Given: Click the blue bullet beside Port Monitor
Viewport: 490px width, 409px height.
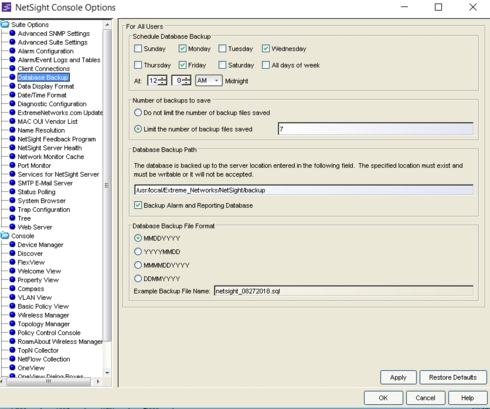Looking at the screenshot, I should (x=12, y=165).
